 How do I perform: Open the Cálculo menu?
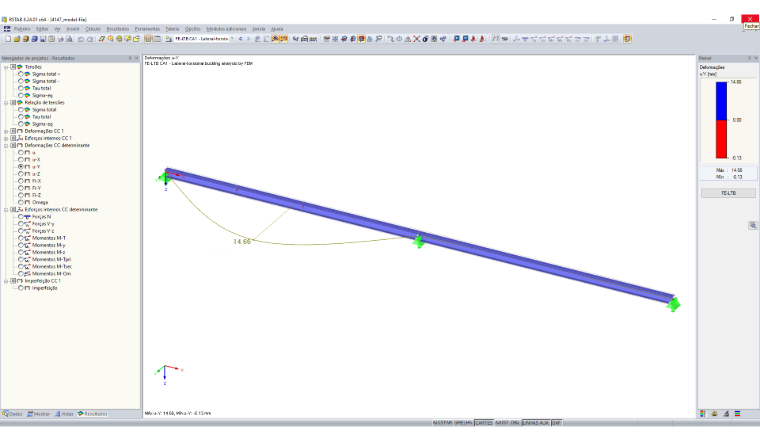[x=93, y=29]
